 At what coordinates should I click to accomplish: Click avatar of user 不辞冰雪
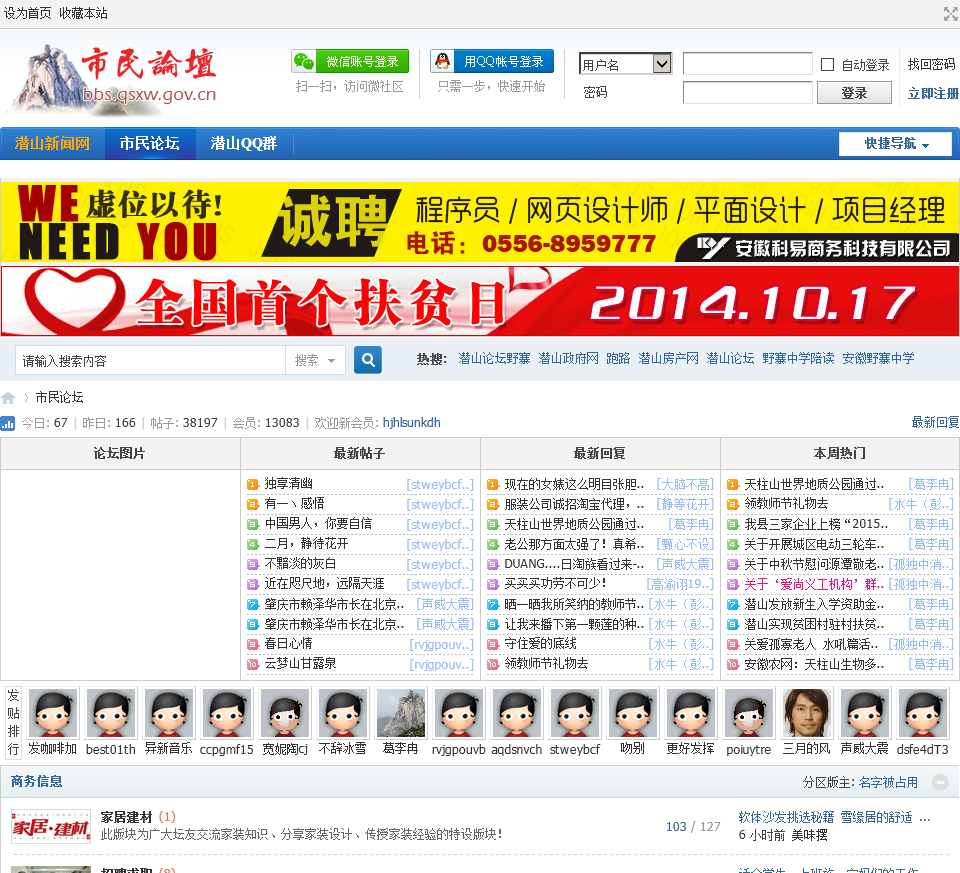[343, 713]
